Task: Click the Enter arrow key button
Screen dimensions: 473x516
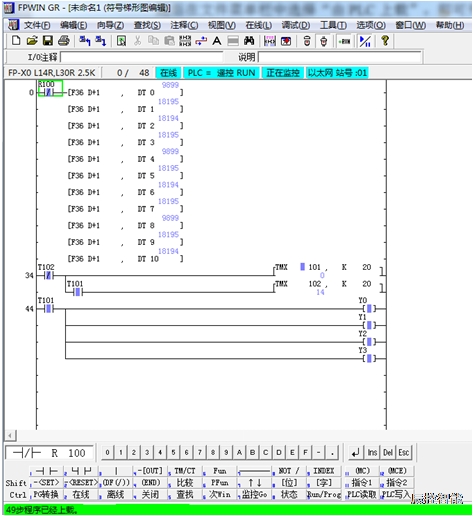Action: [x=356, y=452]
